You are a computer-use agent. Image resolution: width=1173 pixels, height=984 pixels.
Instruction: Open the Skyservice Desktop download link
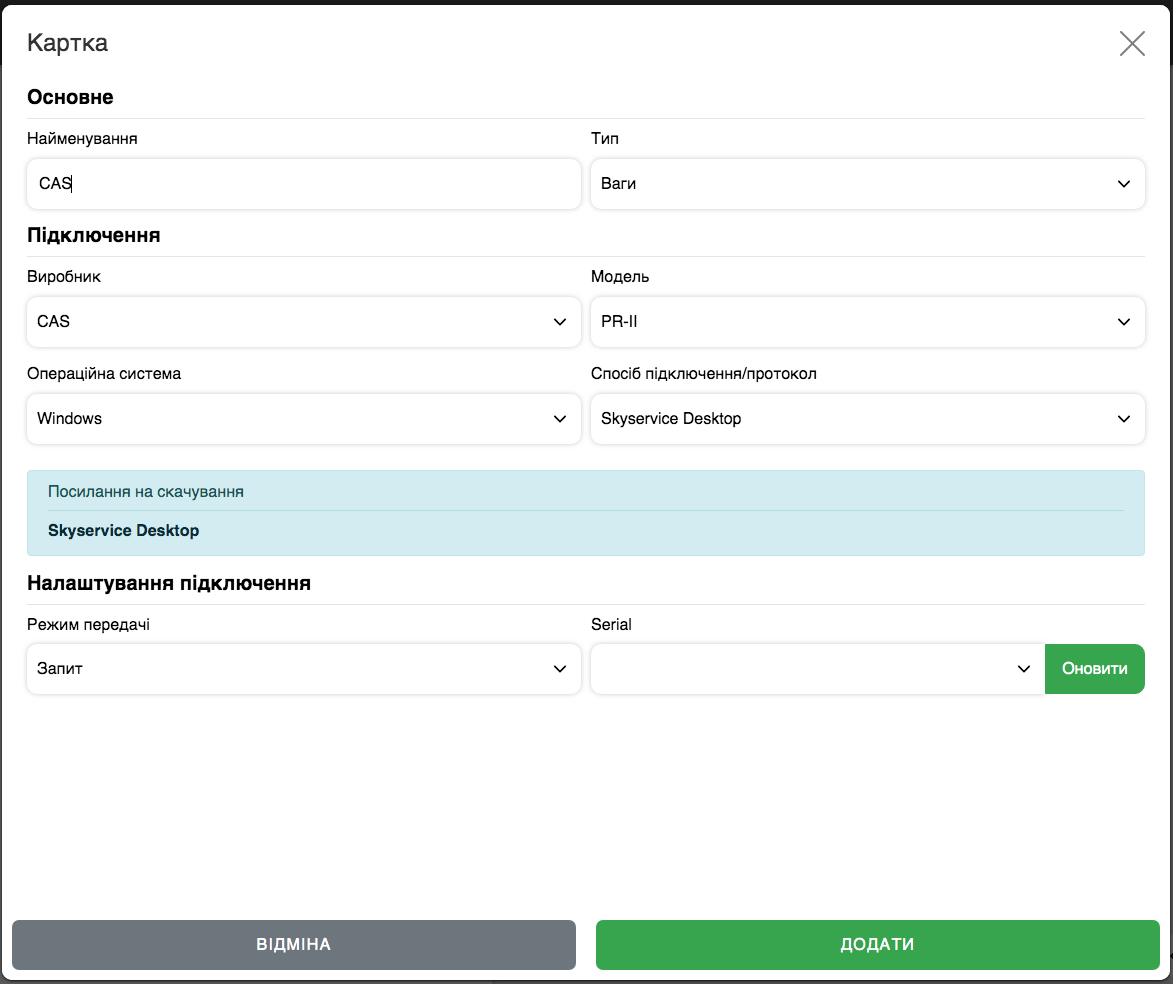[124, 531]
